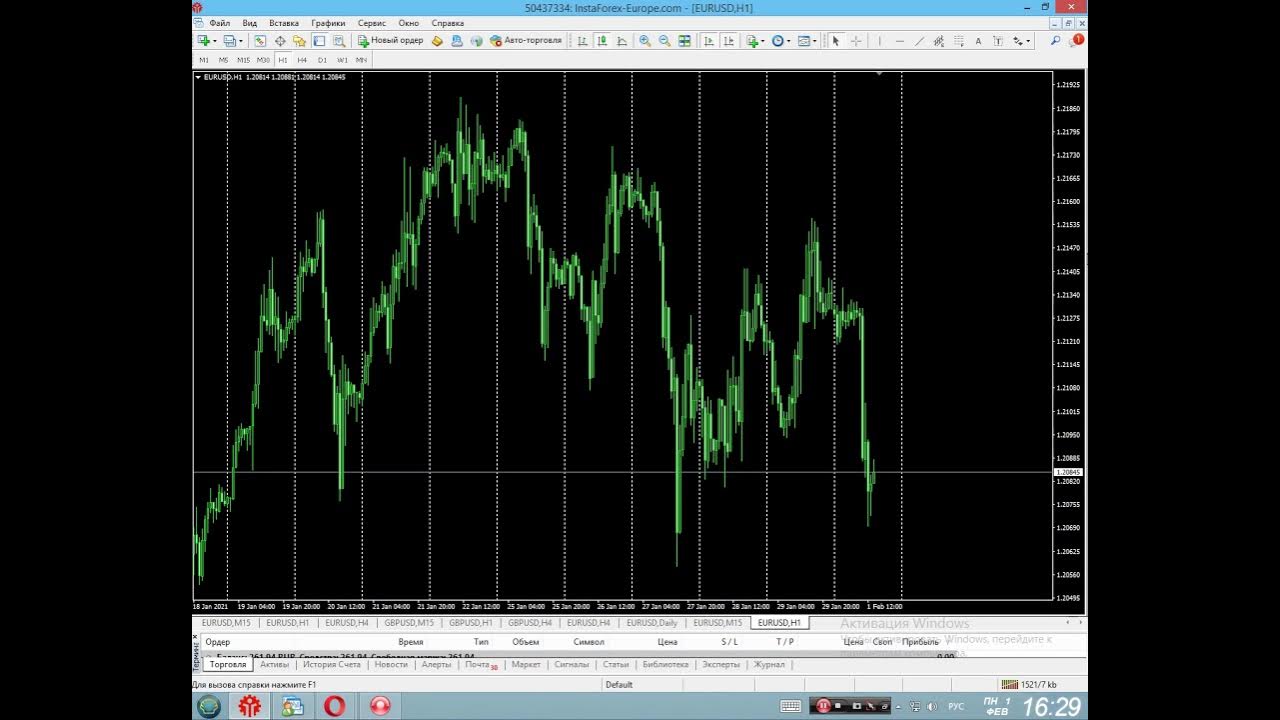Viewport: 1280px width, 720px height.
Task: Open the Файл menu
Action: (x=219, y=23)
